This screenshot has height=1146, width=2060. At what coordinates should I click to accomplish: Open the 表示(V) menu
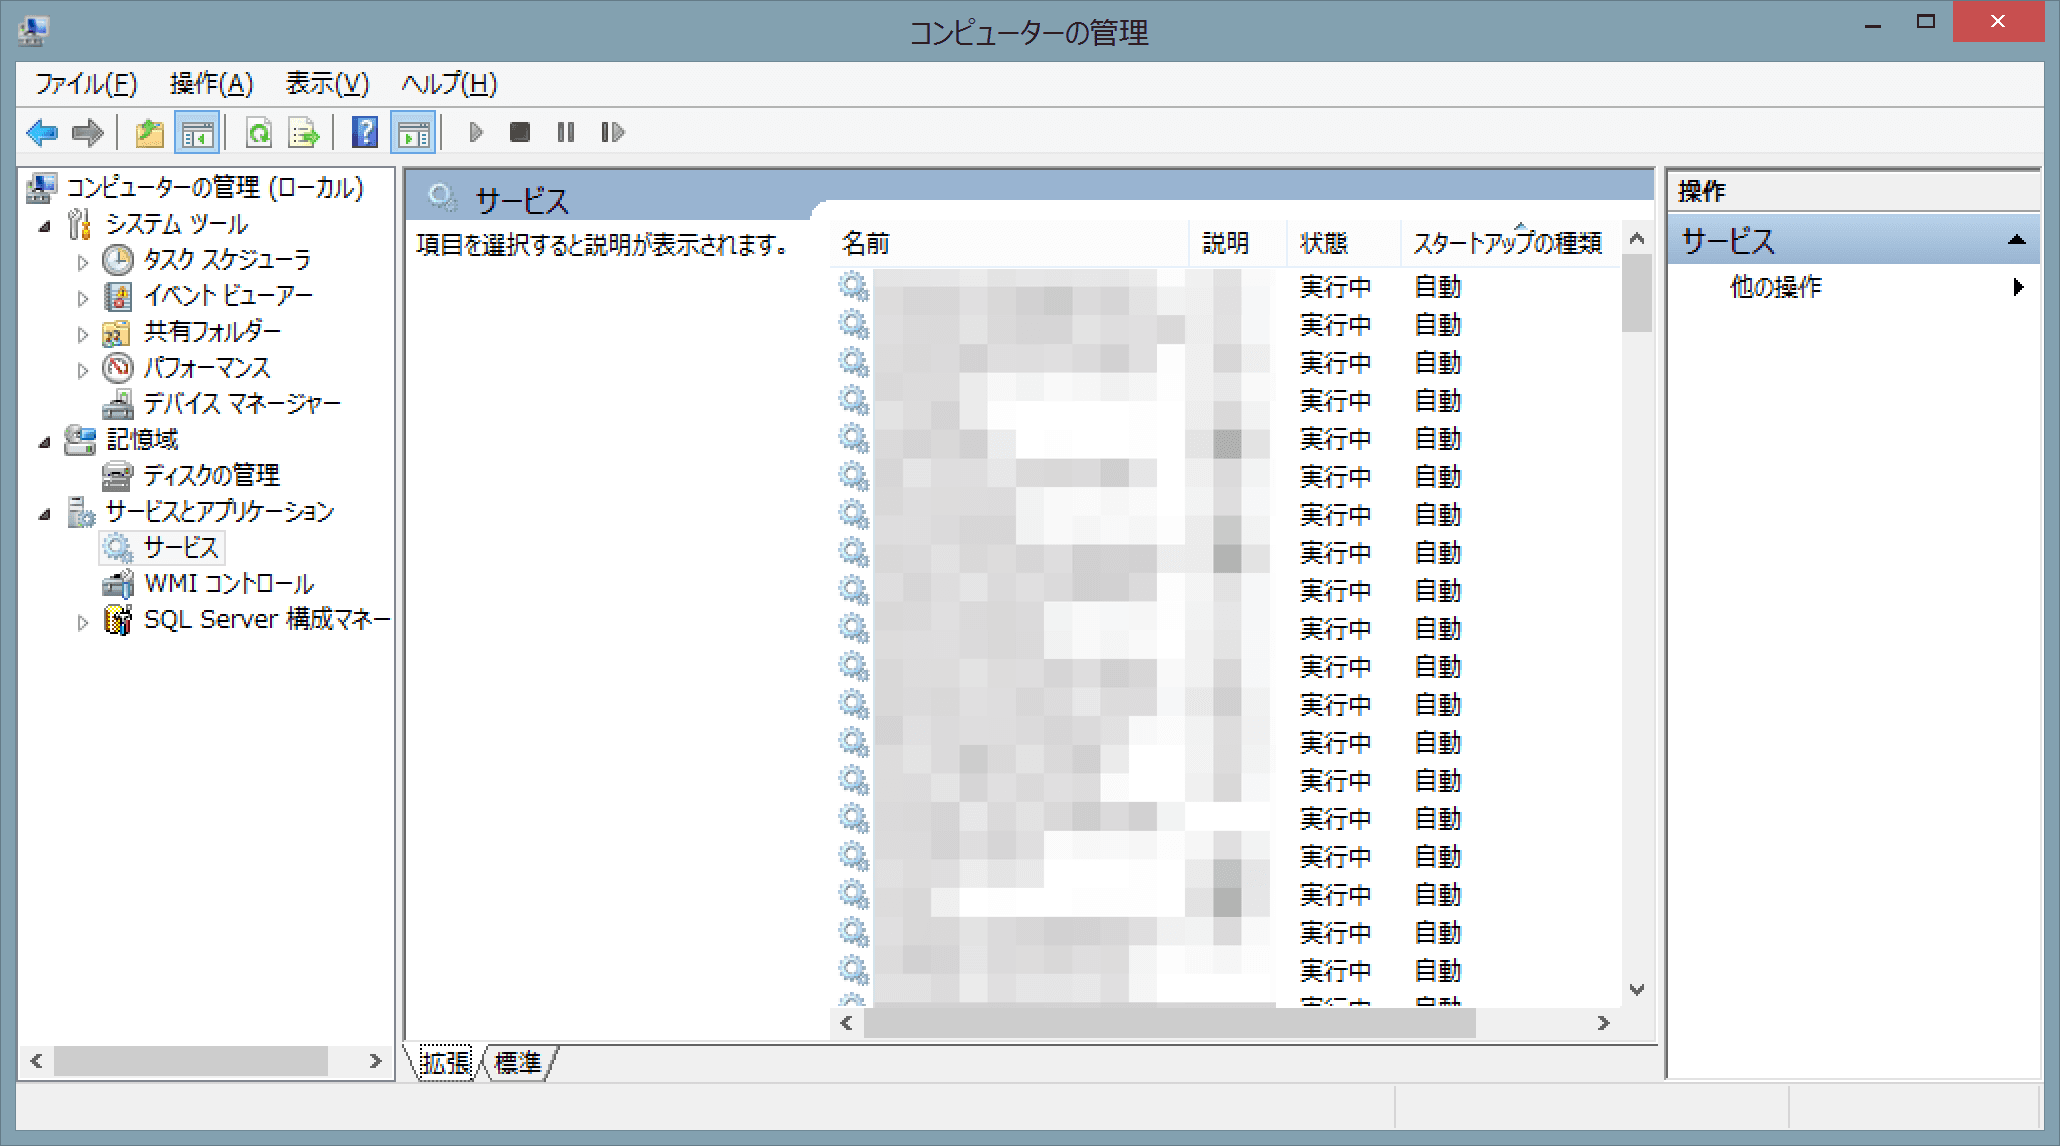tap(326, 85)
